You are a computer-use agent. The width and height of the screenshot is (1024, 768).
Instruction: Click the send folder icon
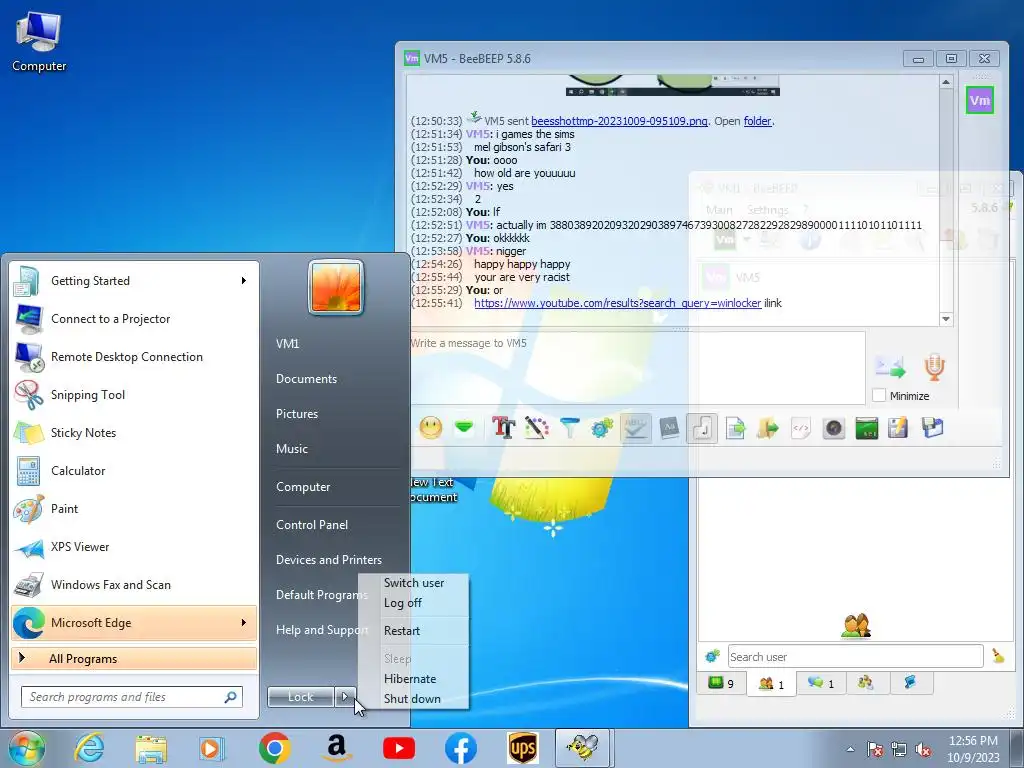768,428
